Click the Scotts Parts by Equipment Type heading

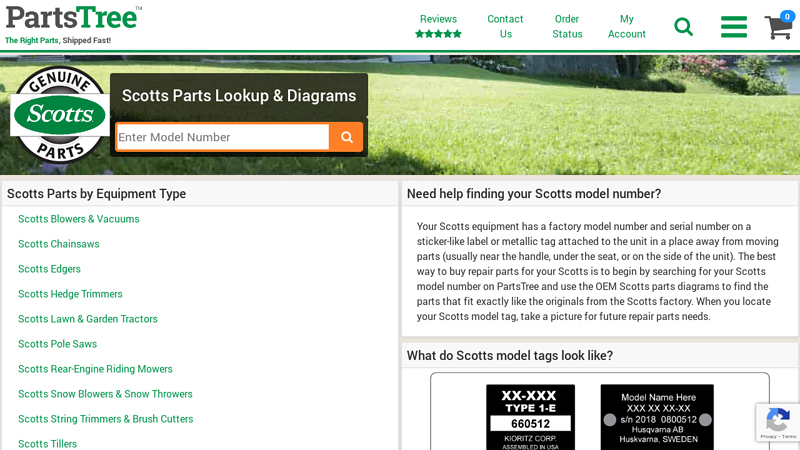(96, 194)
